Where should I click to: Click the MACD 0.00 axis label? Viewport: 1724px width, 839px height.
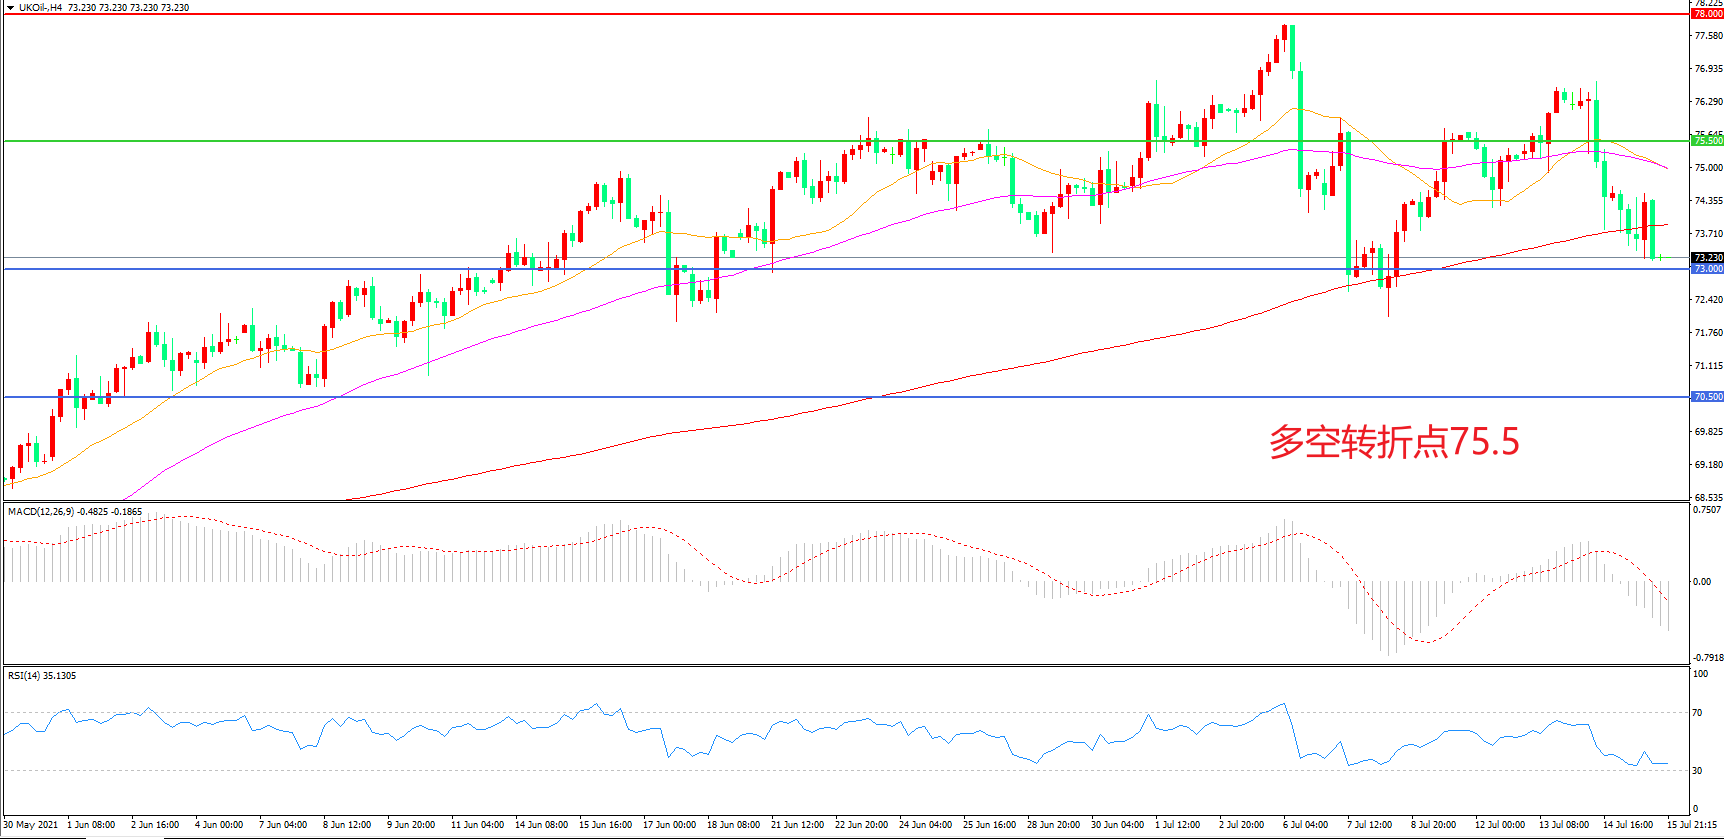coord(1701,582)
